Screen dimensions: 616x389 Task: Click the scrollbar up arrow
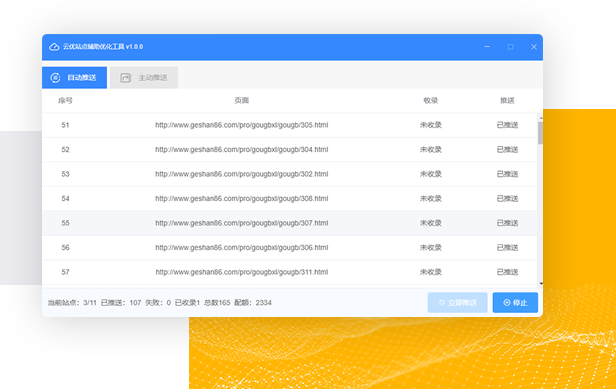point(541,118)
